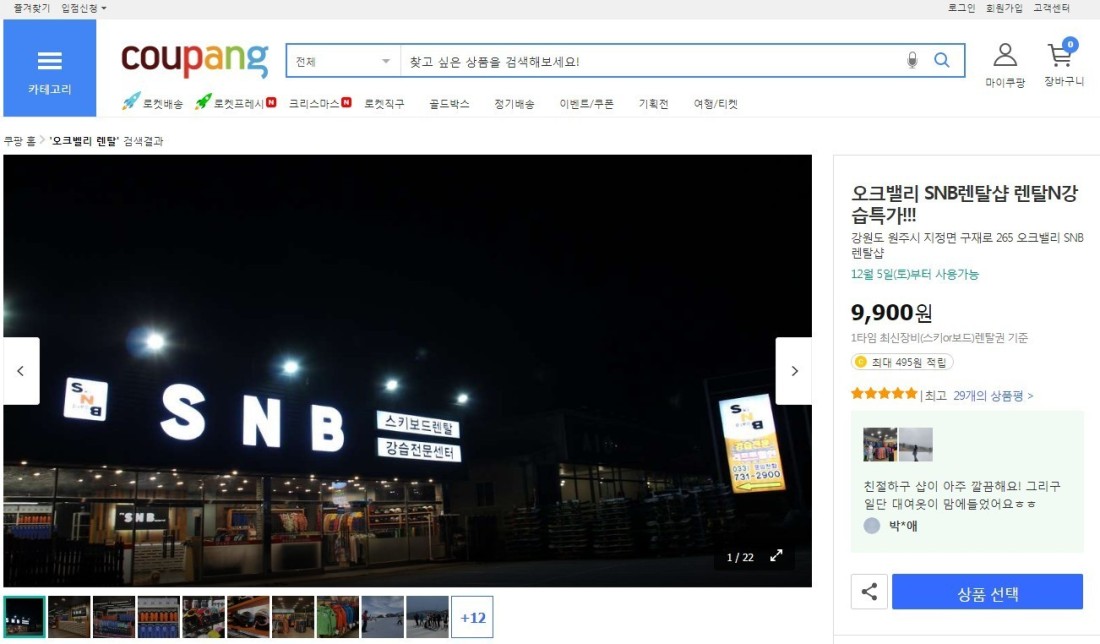Viewport: 1100px width, 644px height.
Task: Click 고객센터 link
Action: point(1051,8)
